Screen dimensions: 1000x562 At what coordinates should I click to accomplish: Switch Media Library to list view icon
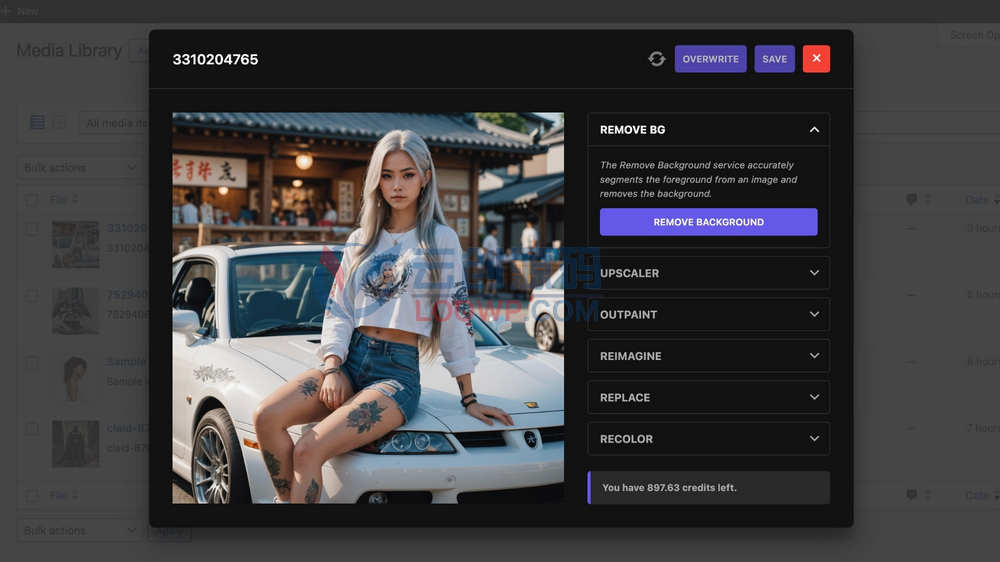[x=38, y=122]
